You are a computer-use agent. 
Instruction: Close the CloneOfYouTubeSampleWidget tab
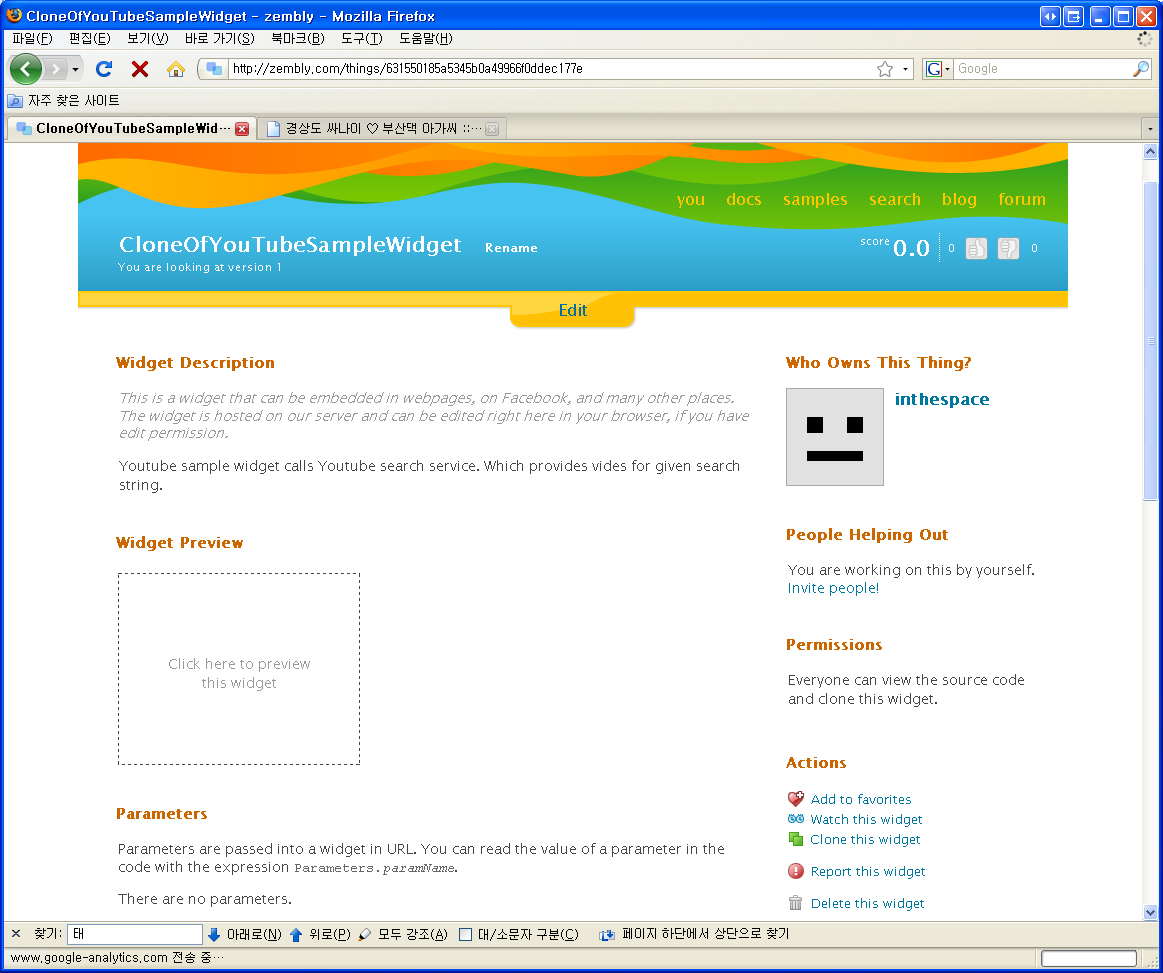(x=242, y=129)
